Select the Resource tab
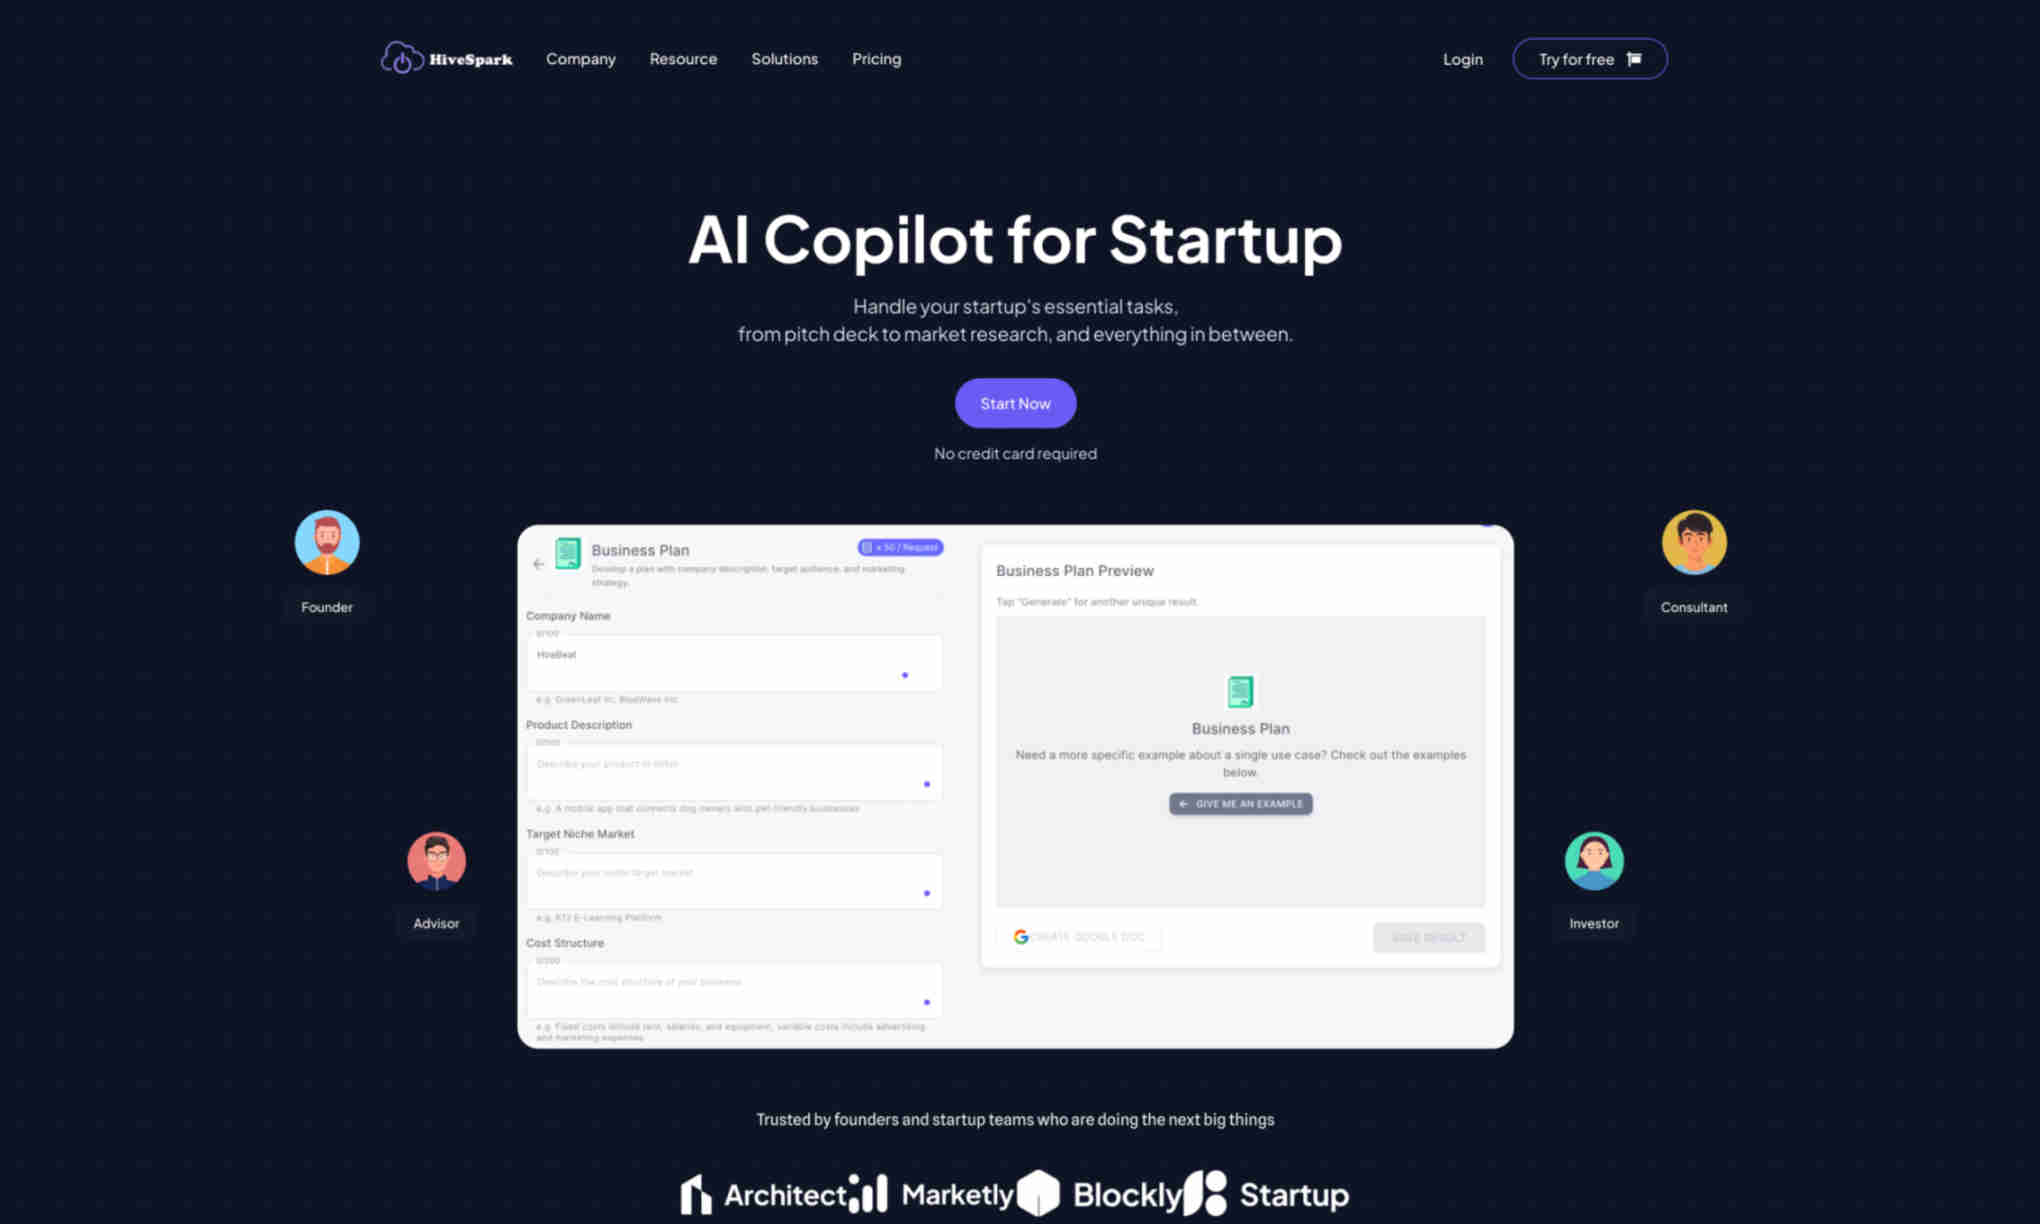2040x1224 pixels. (683, 58)
